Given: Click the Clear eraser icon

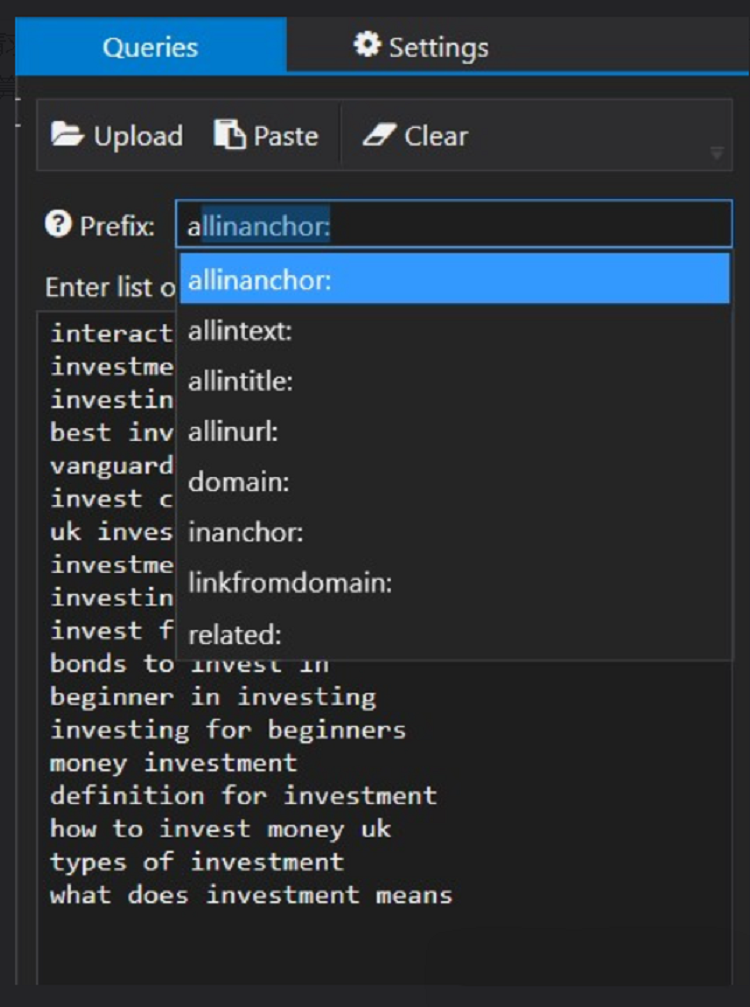Looking at the screenshot, I should (x=379, y=136).
